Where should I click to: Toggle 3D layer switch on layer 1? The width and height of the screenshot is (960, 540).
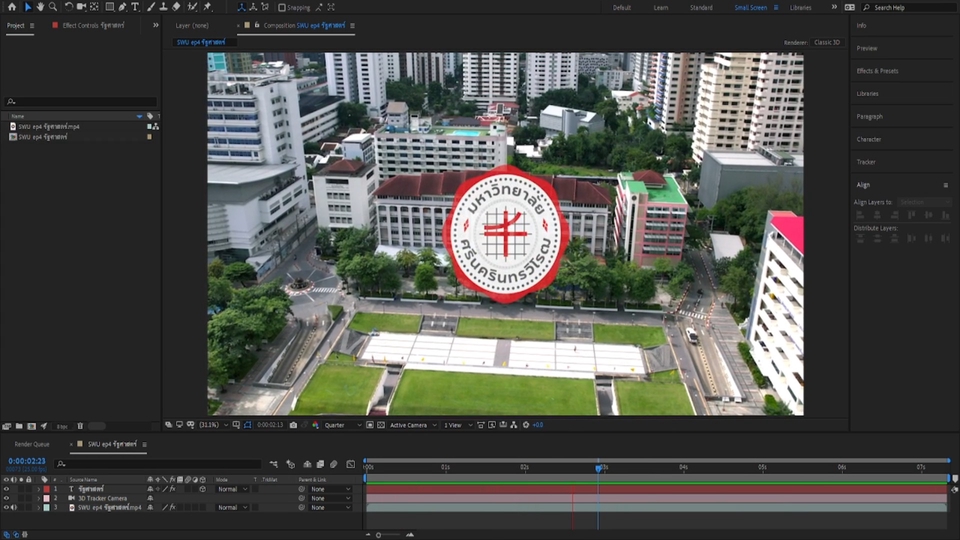[203, 489]
